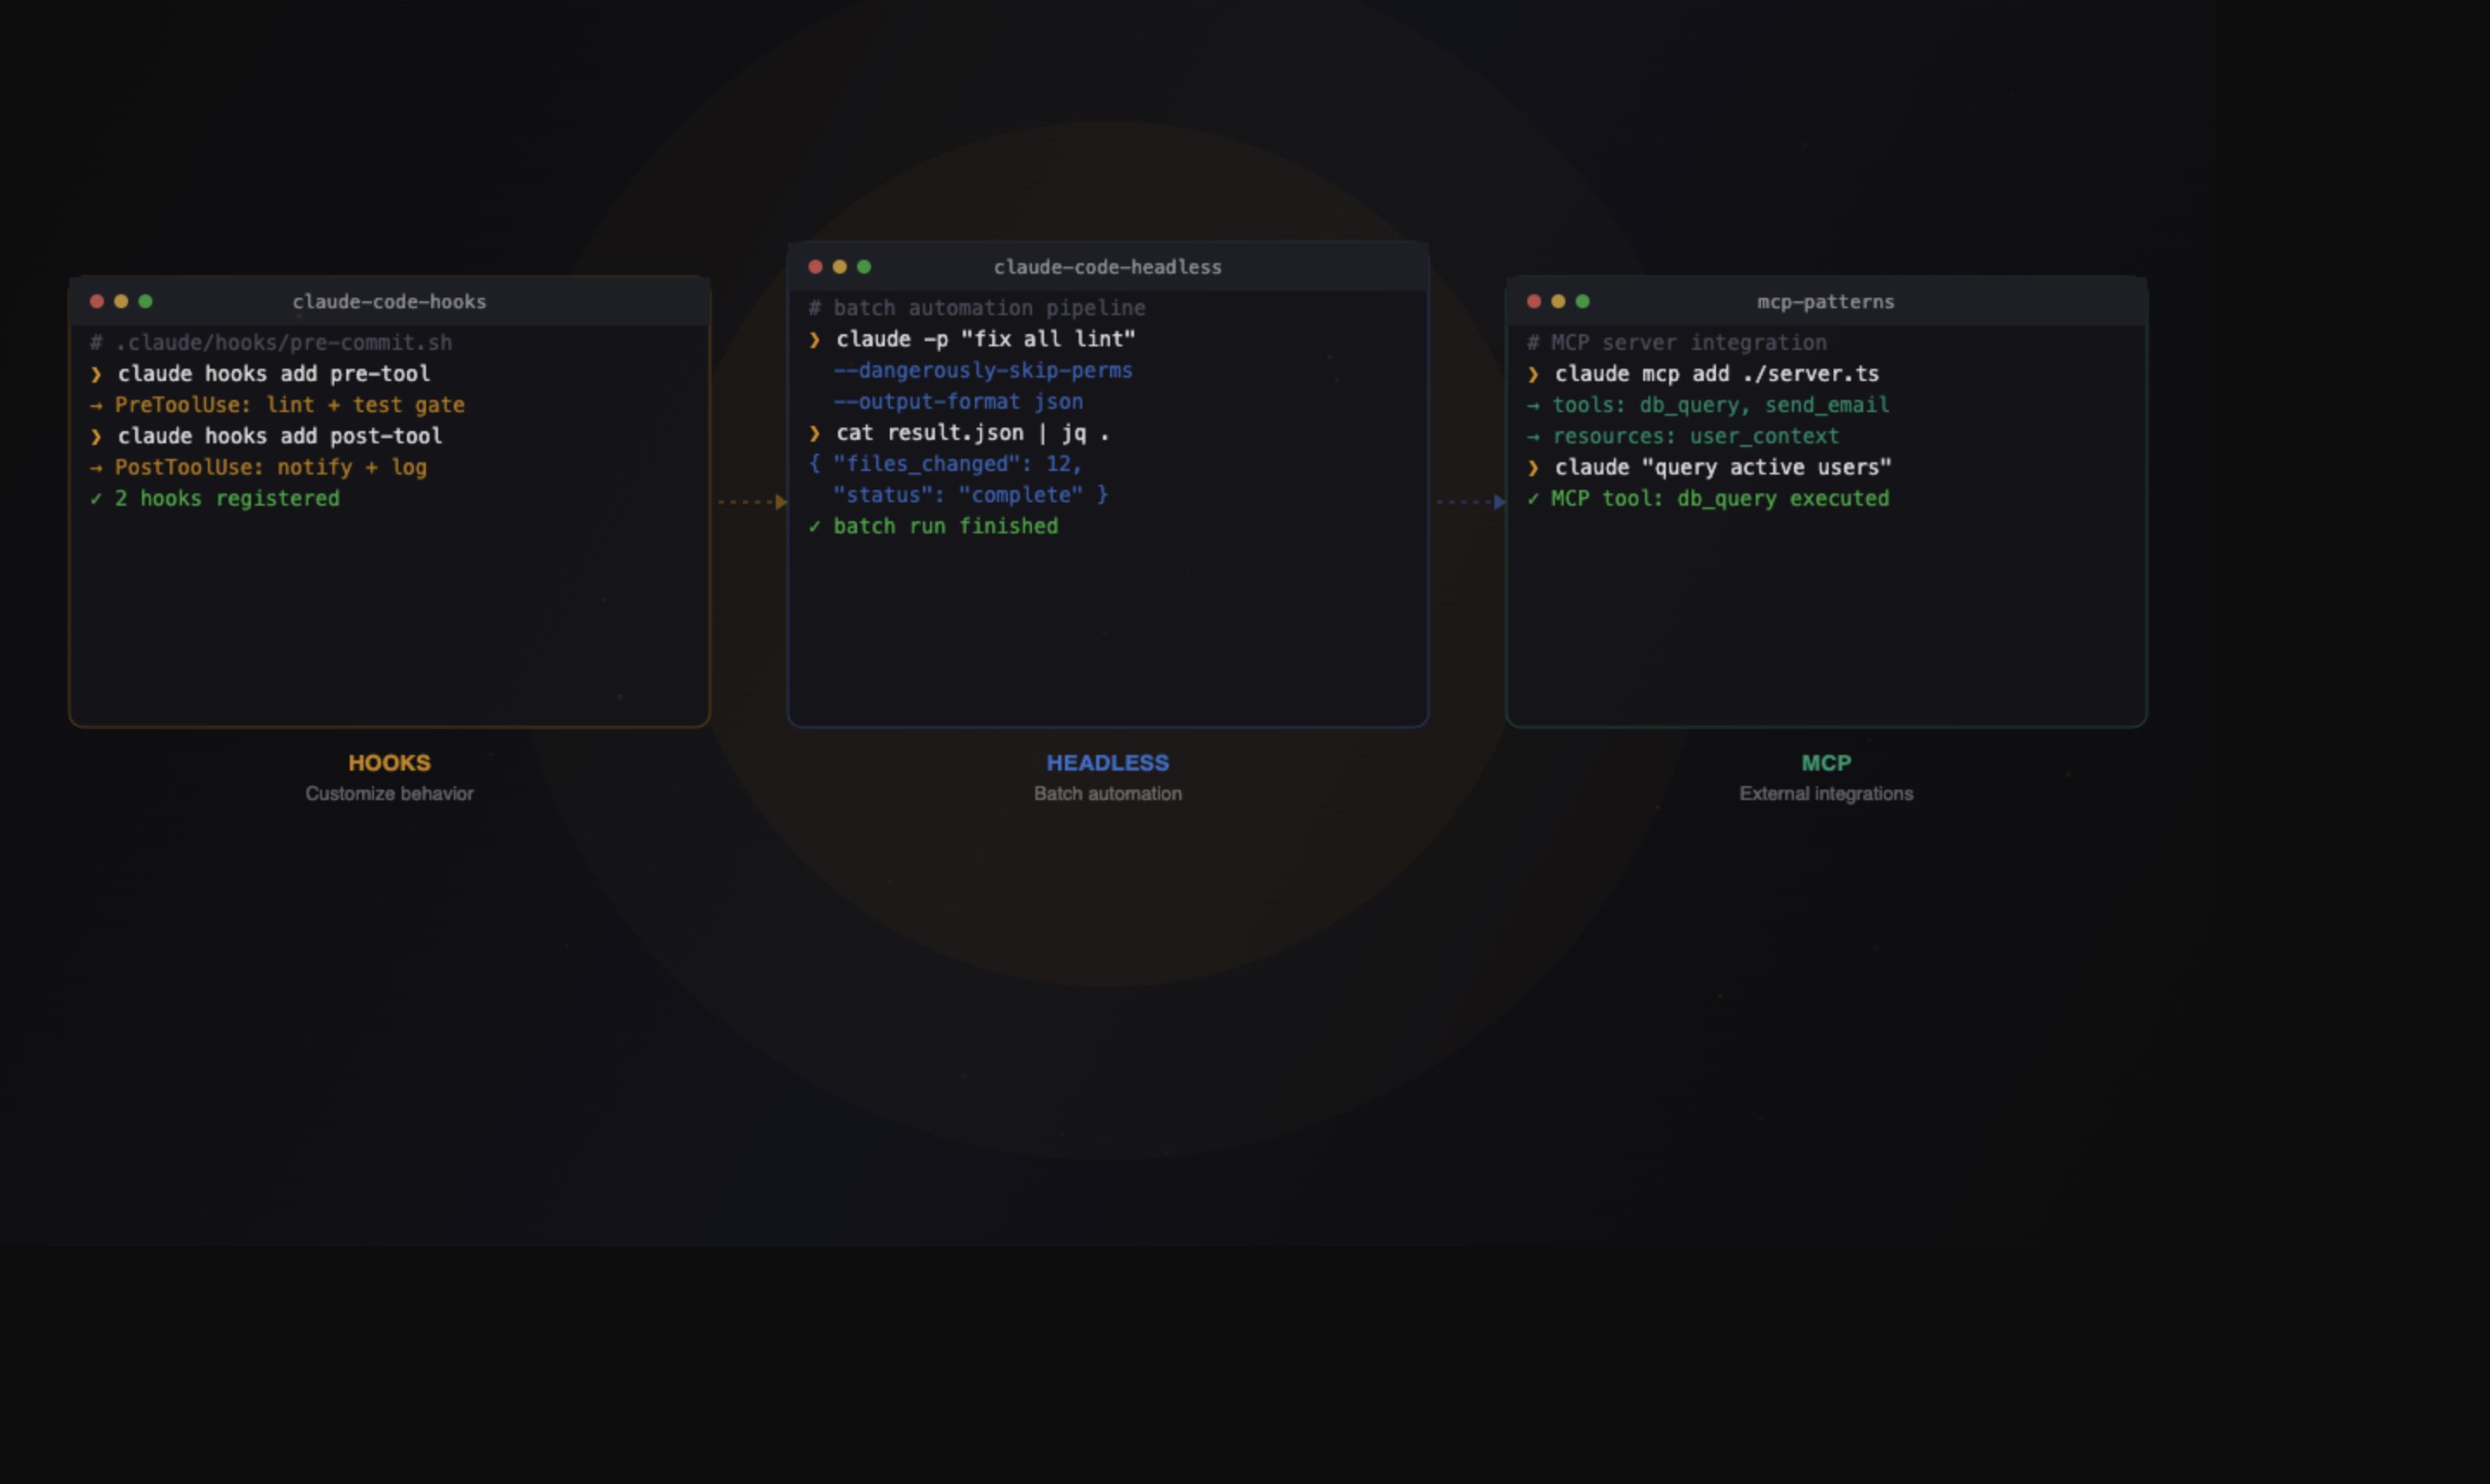
Task: Select the claude-code-headless title bar text
Action: click(x=1107, y=267)
